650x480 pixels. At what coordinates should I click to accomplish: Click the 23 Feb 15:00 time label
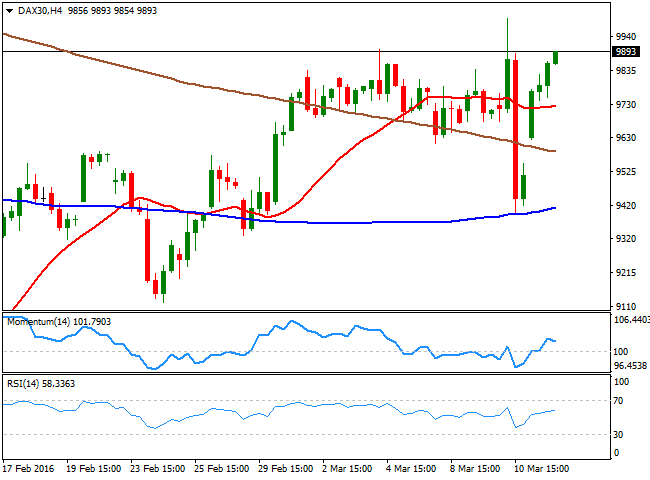coord(158,469)
